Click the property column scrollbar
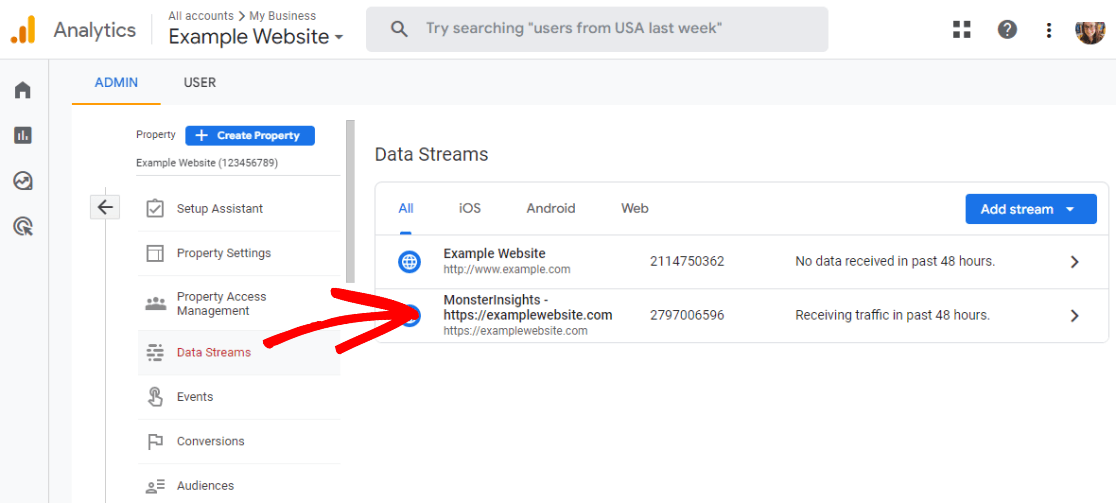The width and height of the screenshot is (1116, 503). pyautogui.click(x=349, y=202)
